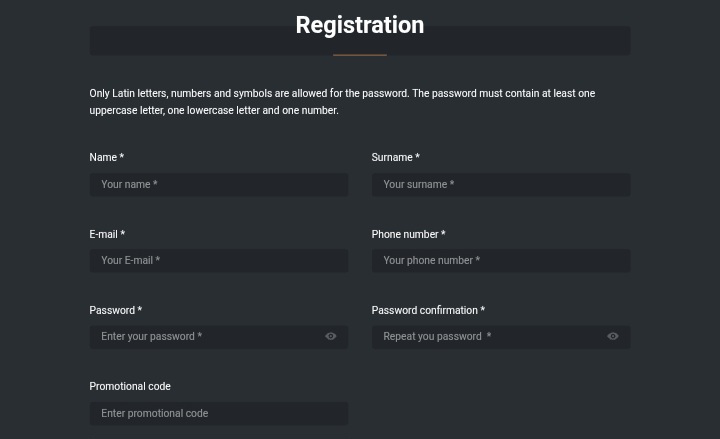Select the Your E-mail input box
Image resolution: width=720 pixels, height=439 pixels.
click(x=218, y=261)
